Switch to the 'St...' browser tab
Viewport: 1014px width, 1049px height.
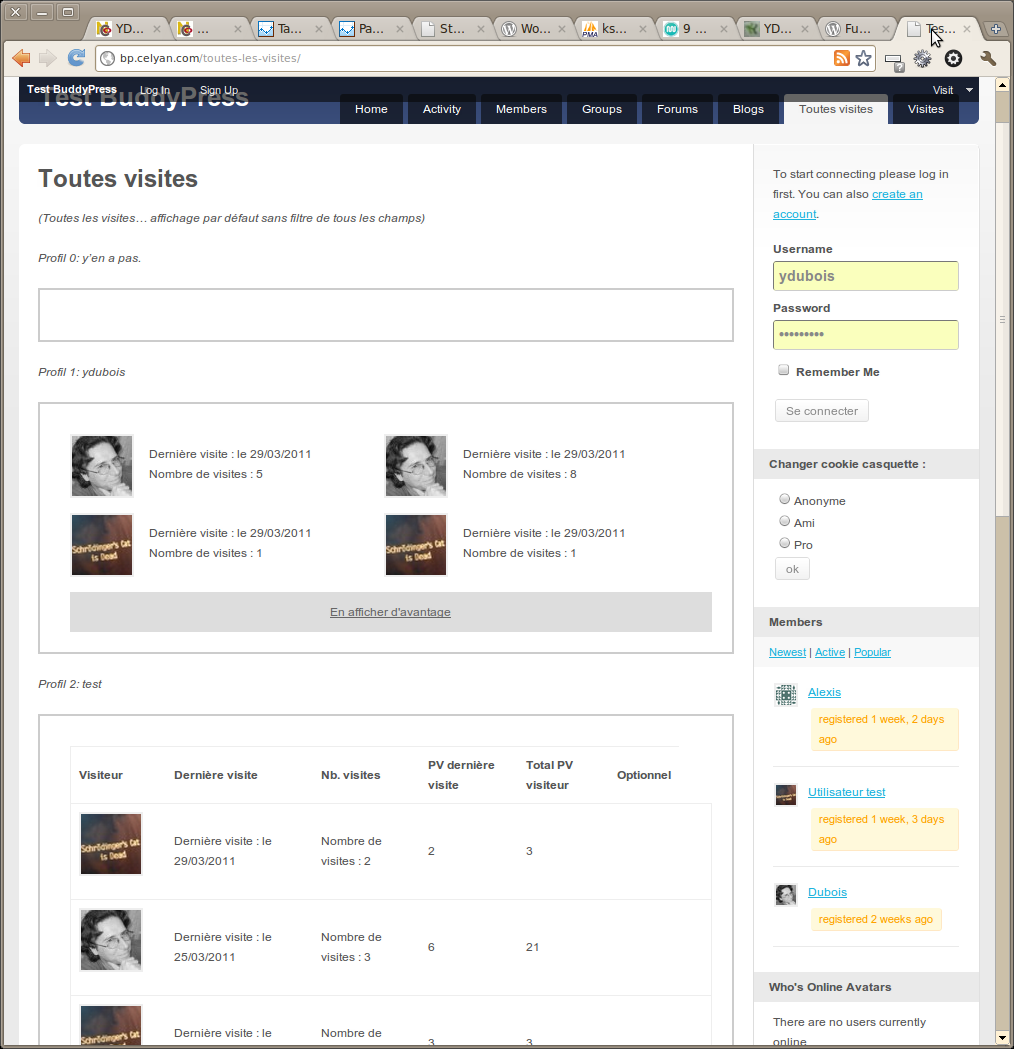click(451, 29)
